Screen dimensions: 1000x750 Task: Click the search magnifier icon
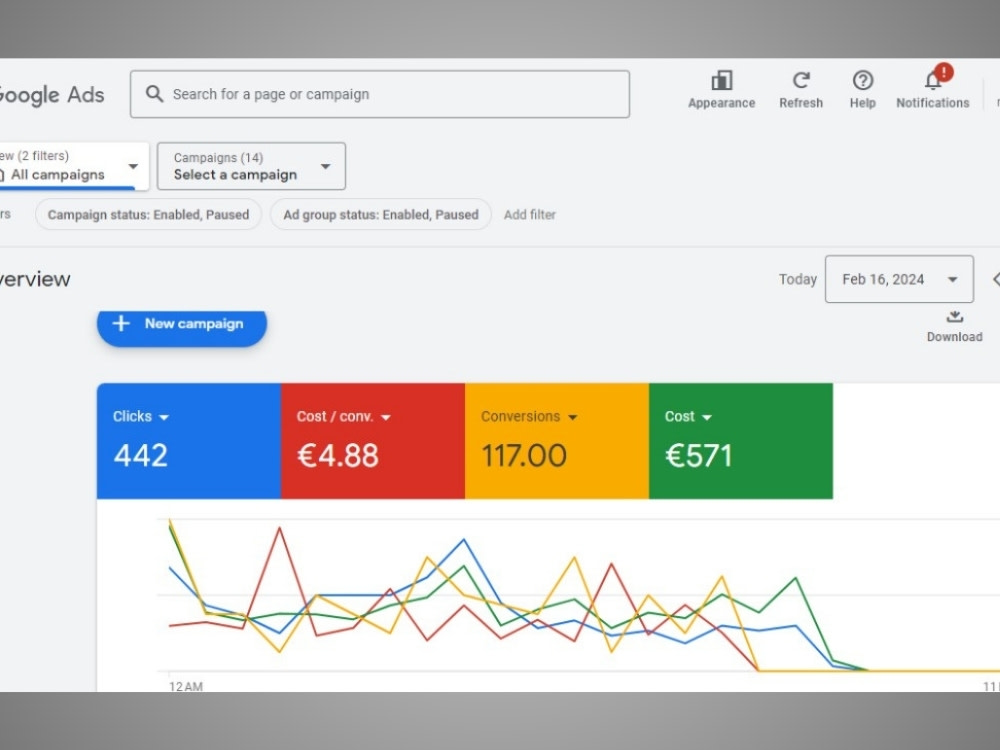[154, 94]
